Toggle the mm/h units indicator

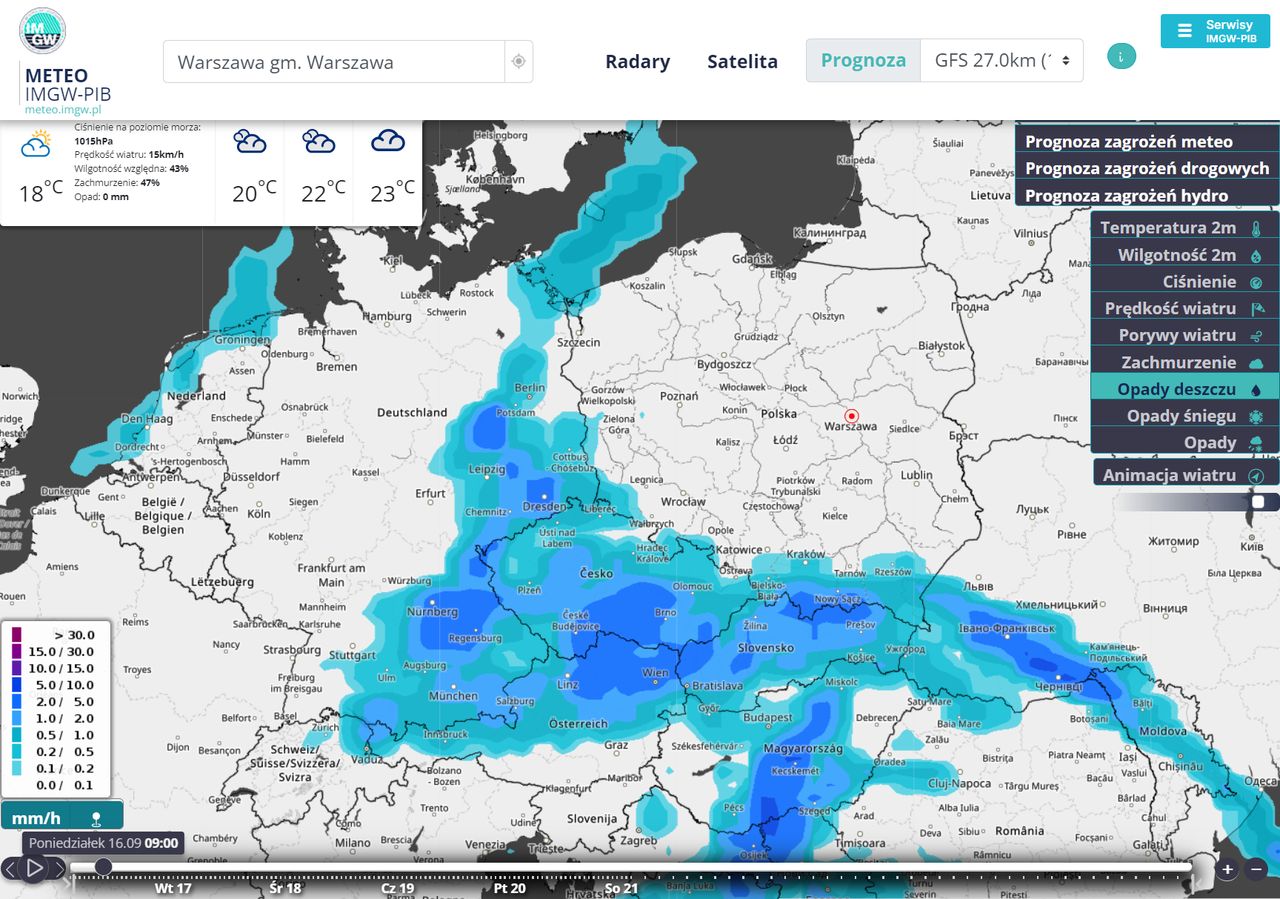[x=62, y=817]
